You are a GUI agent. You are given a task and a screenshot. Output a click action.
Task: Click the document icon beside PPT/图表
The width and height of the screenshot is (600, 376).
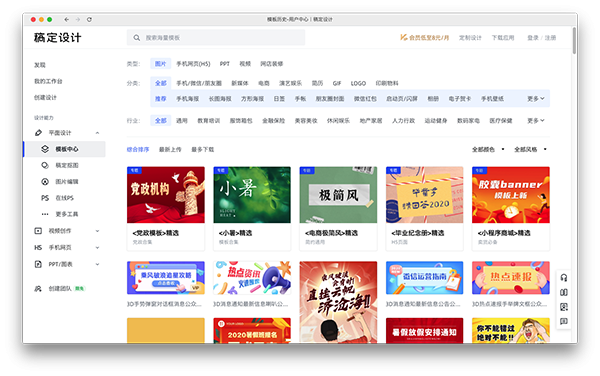point(38,264)
